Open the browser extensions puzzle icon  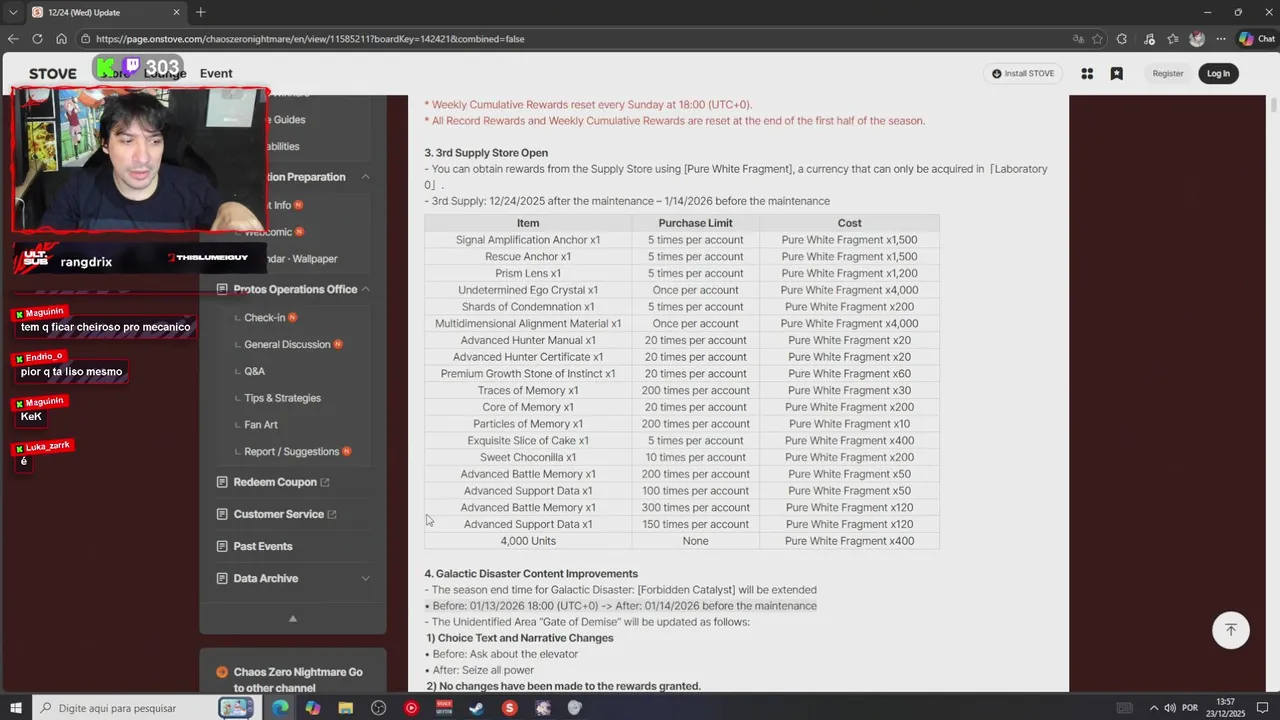coord(1122,39)
